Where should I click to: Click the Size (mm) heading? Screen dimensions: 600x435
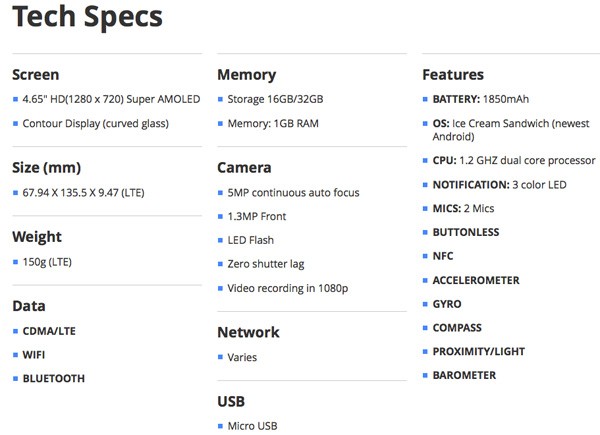[x=47, y=168]
